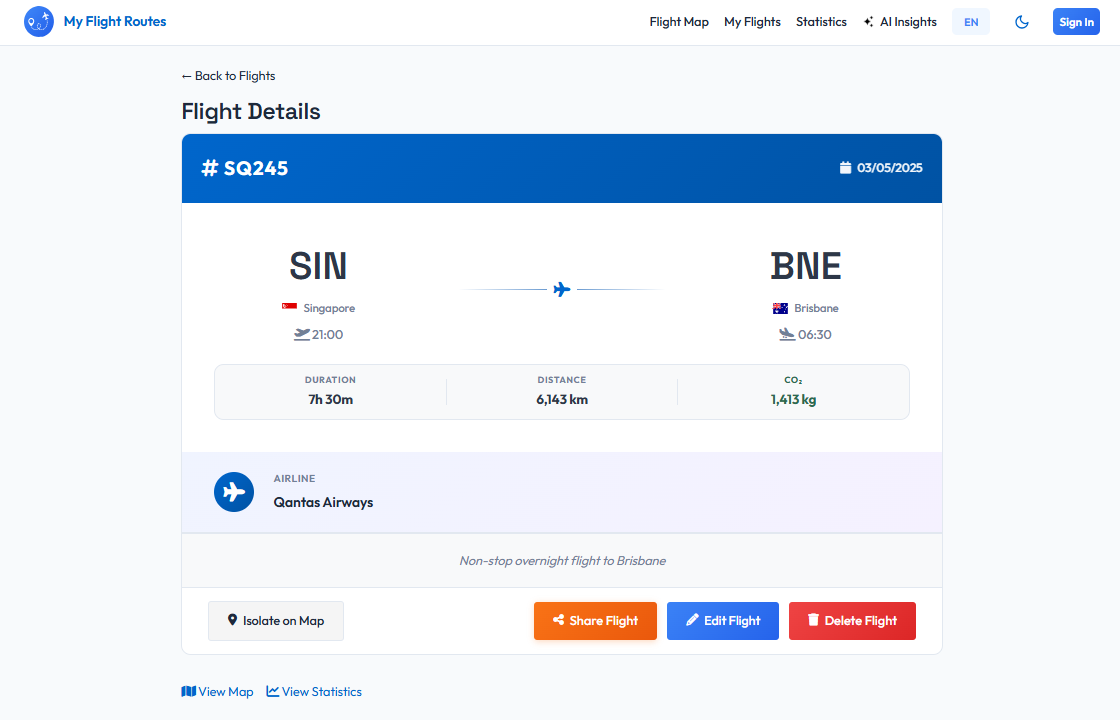Click the Isolate on Map button
The height and width of the screenshot is (720, 1120).
tap(276, 621)
